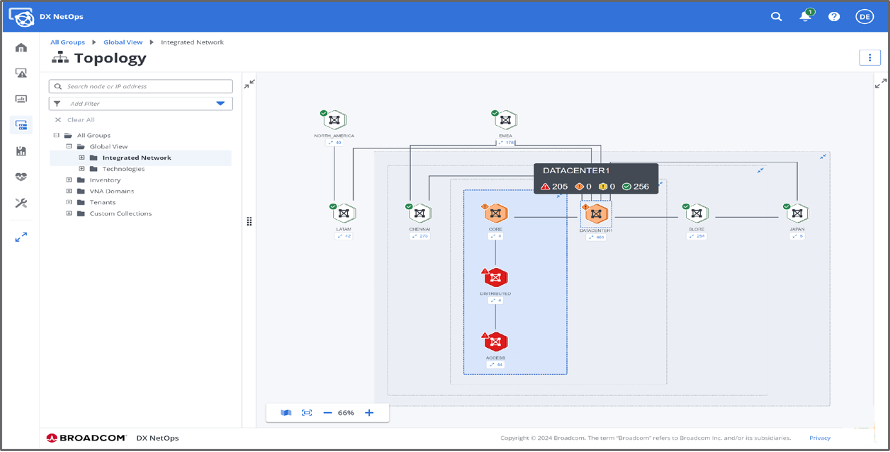Click the wrench administration tools icon
The height and width of the screenshot is (452, 890).
pyautogui.click(x=21, y=203)
